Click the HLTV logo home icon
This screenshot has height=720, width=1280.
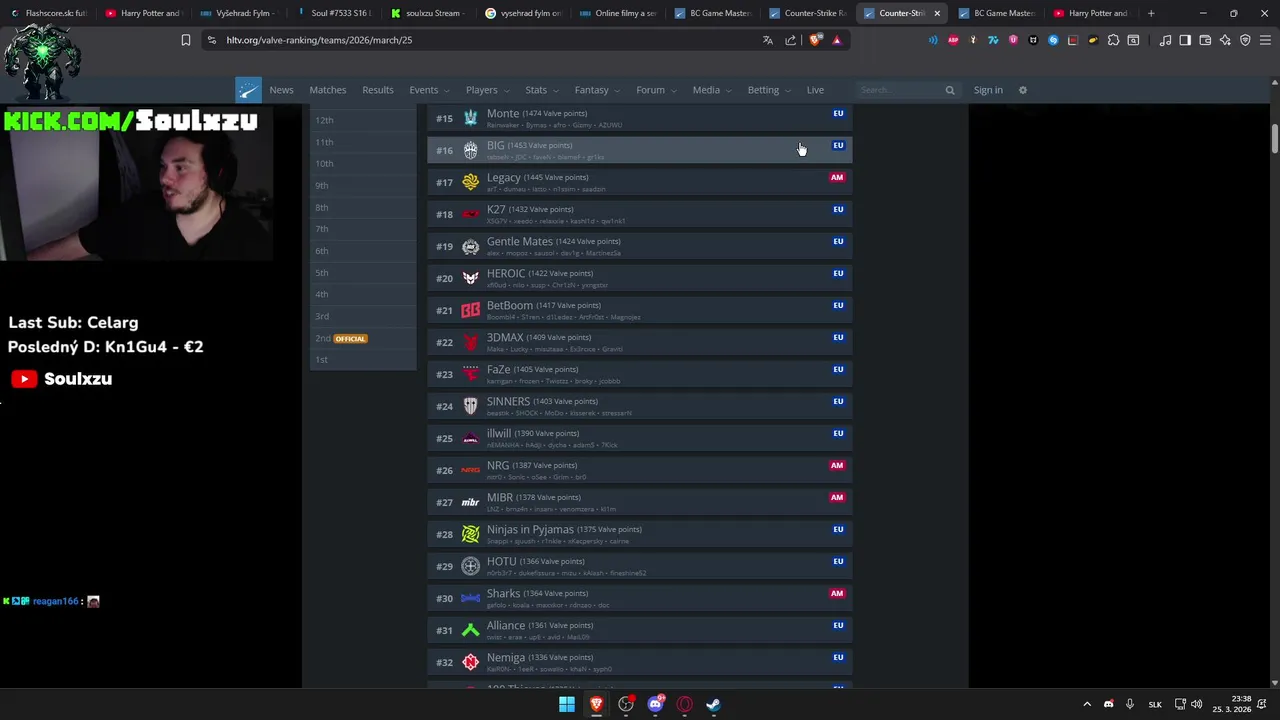(x=248, y=90)
